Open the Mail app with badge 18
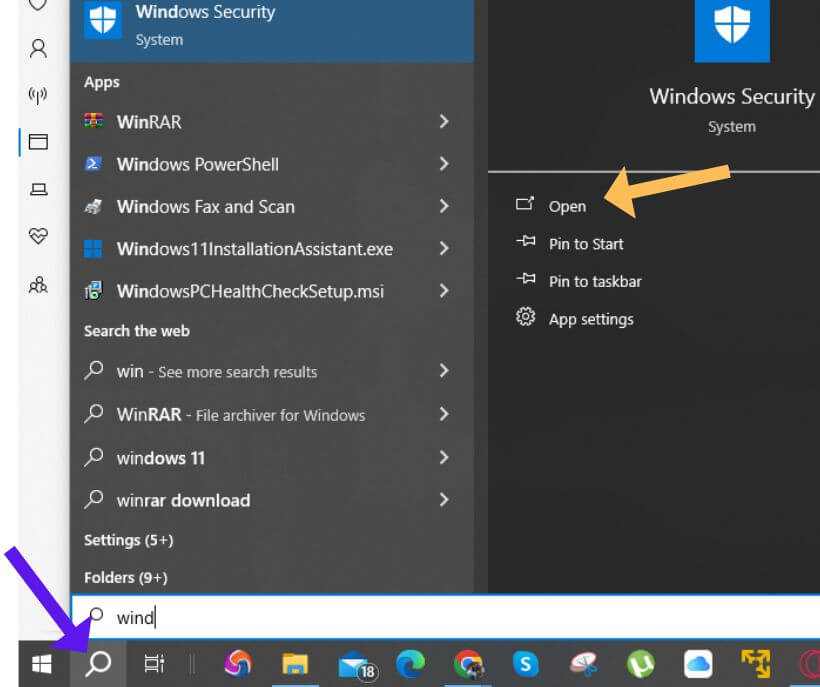This screenshot has width=820, height=687. 357,665
